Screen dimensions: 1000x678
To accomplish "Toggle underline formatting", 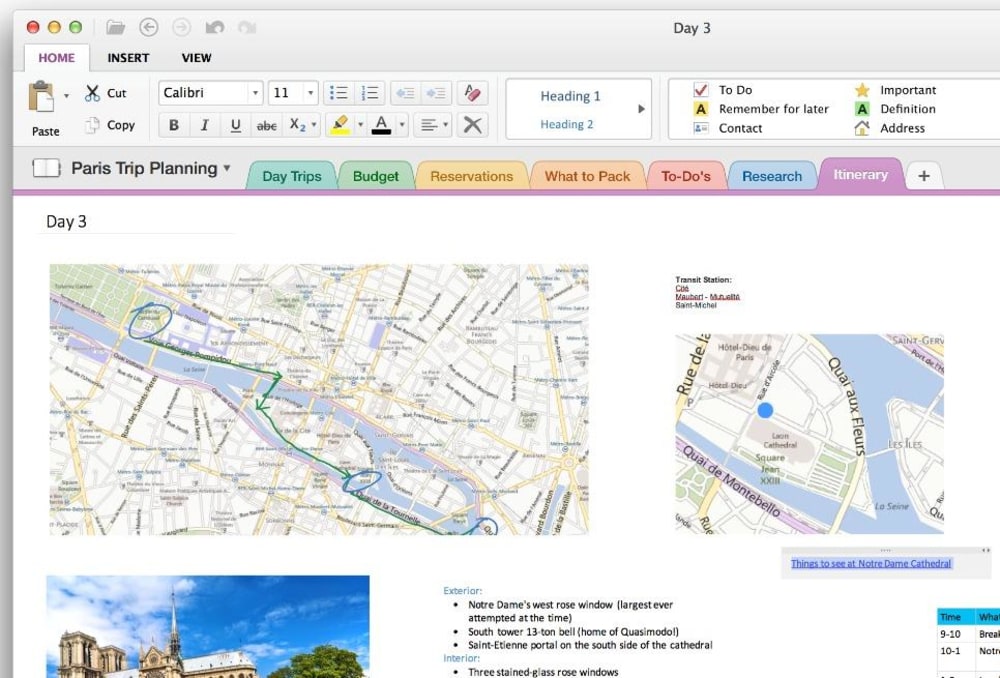I will pos(235,125).
